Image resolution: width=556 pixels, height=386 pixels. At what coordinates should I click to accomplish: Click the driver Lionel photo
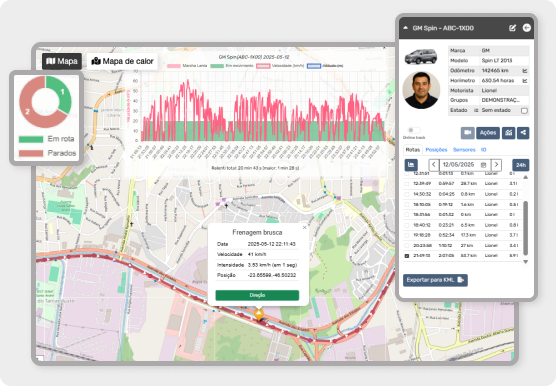pos(421,90)
